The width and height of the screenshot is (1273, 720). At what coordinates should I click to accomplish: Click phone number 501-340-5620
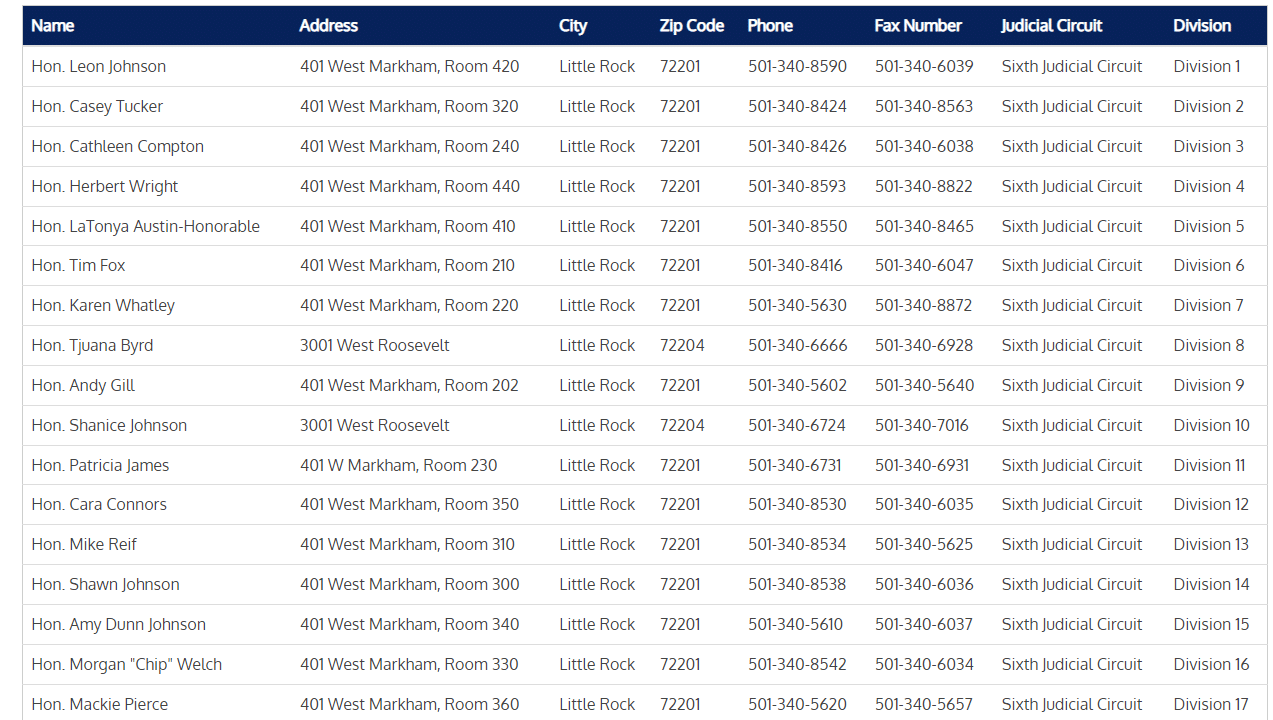(797, 704)
